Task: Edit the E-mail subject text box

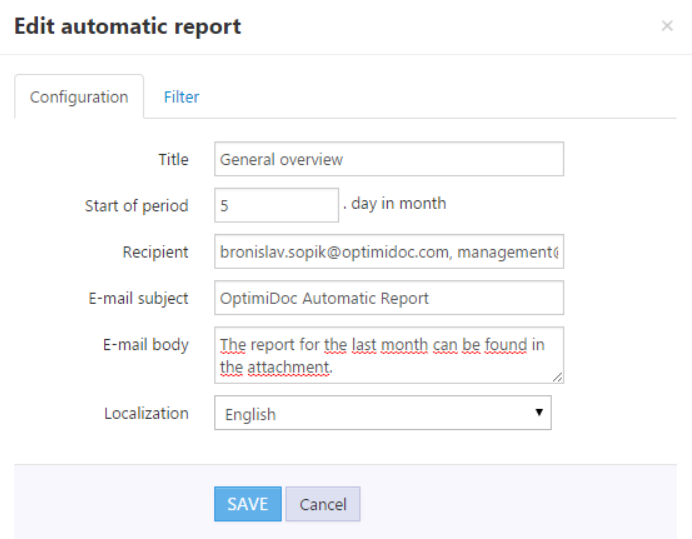Action: (x=389, y=298)
